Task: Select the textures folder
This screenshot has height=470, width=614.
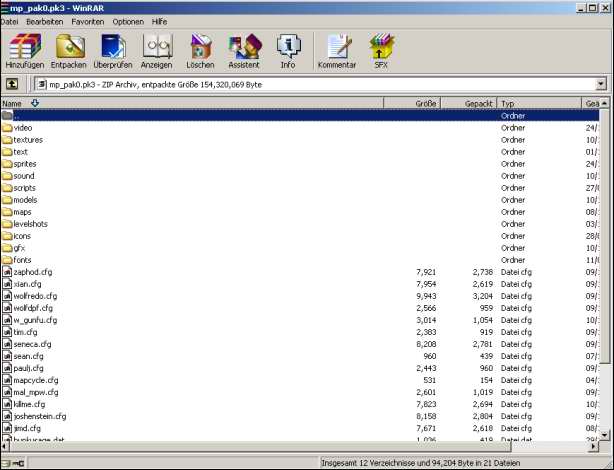Action: click(x=28, y=140)
